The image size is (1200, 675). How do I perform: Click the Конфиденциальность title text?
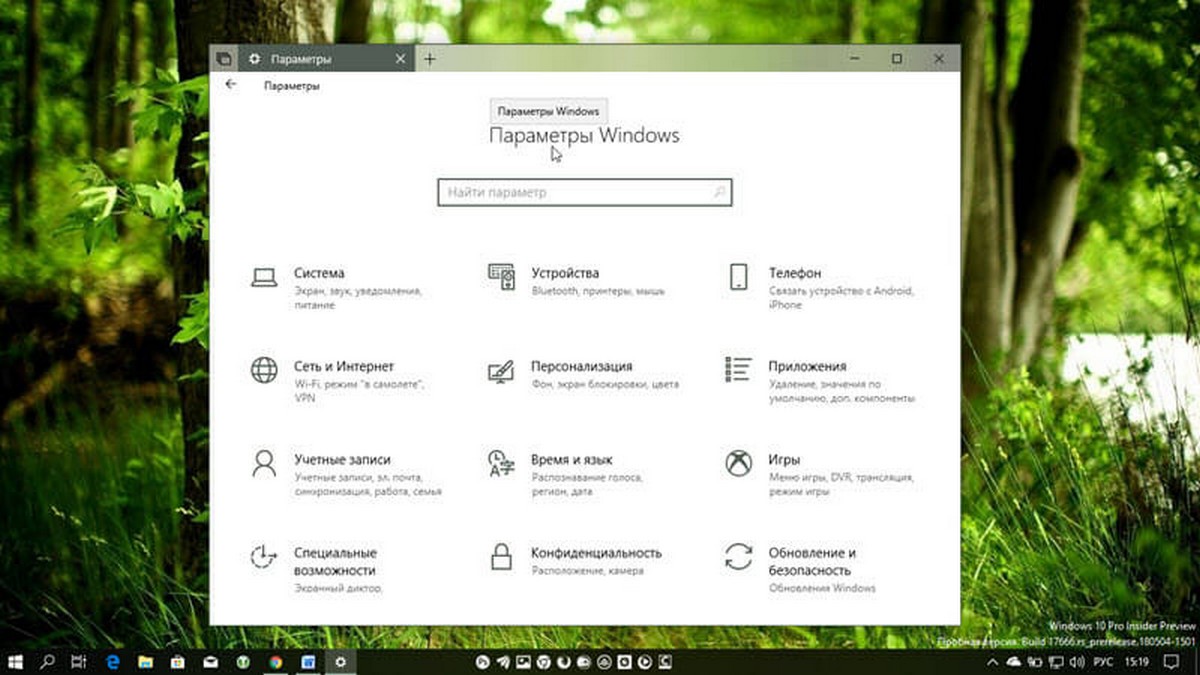pos(596,552)
